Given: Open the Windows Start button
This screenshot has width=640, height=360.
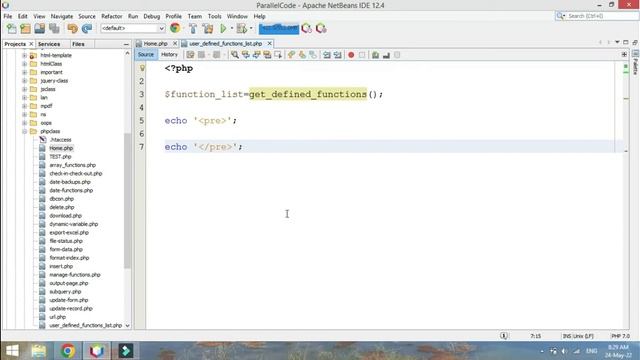Looking at the screenshot, I should coord(12,351).
